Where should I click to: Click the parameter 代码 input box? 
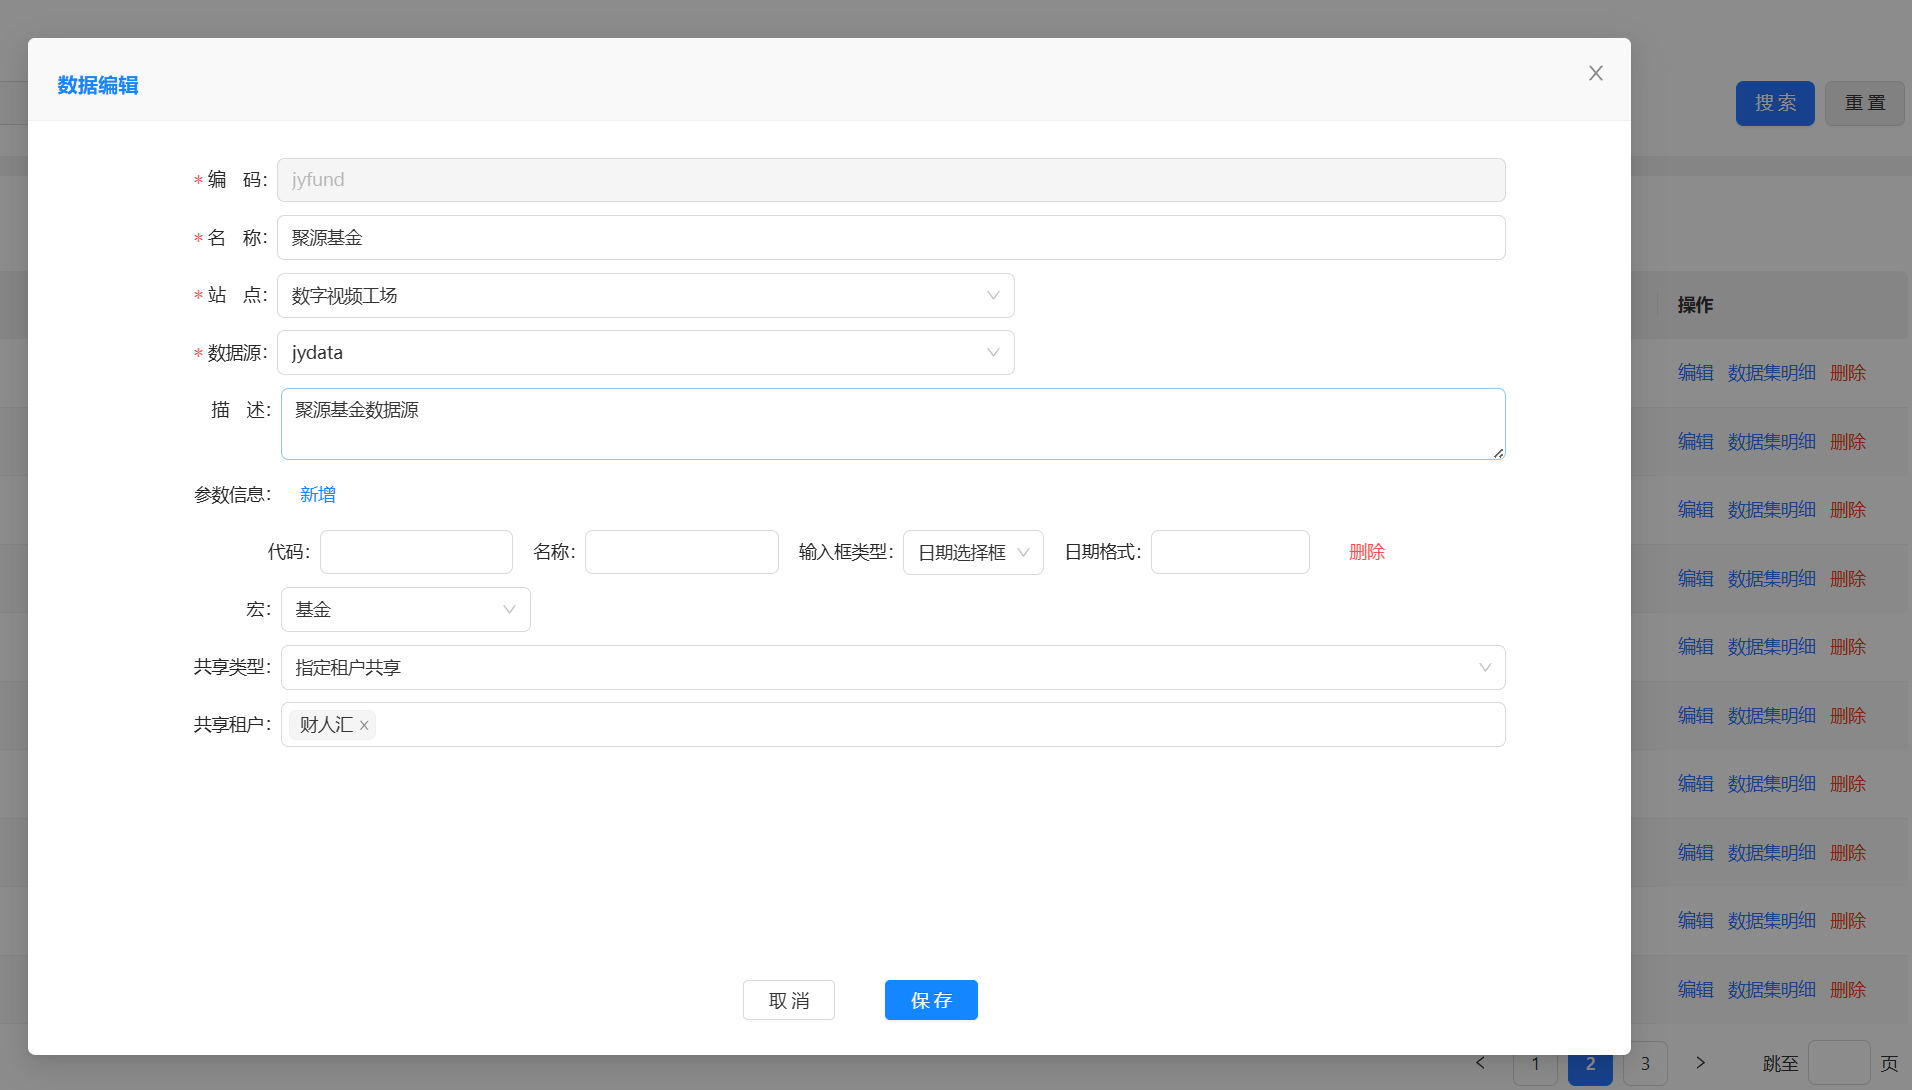tap(416, 553)
